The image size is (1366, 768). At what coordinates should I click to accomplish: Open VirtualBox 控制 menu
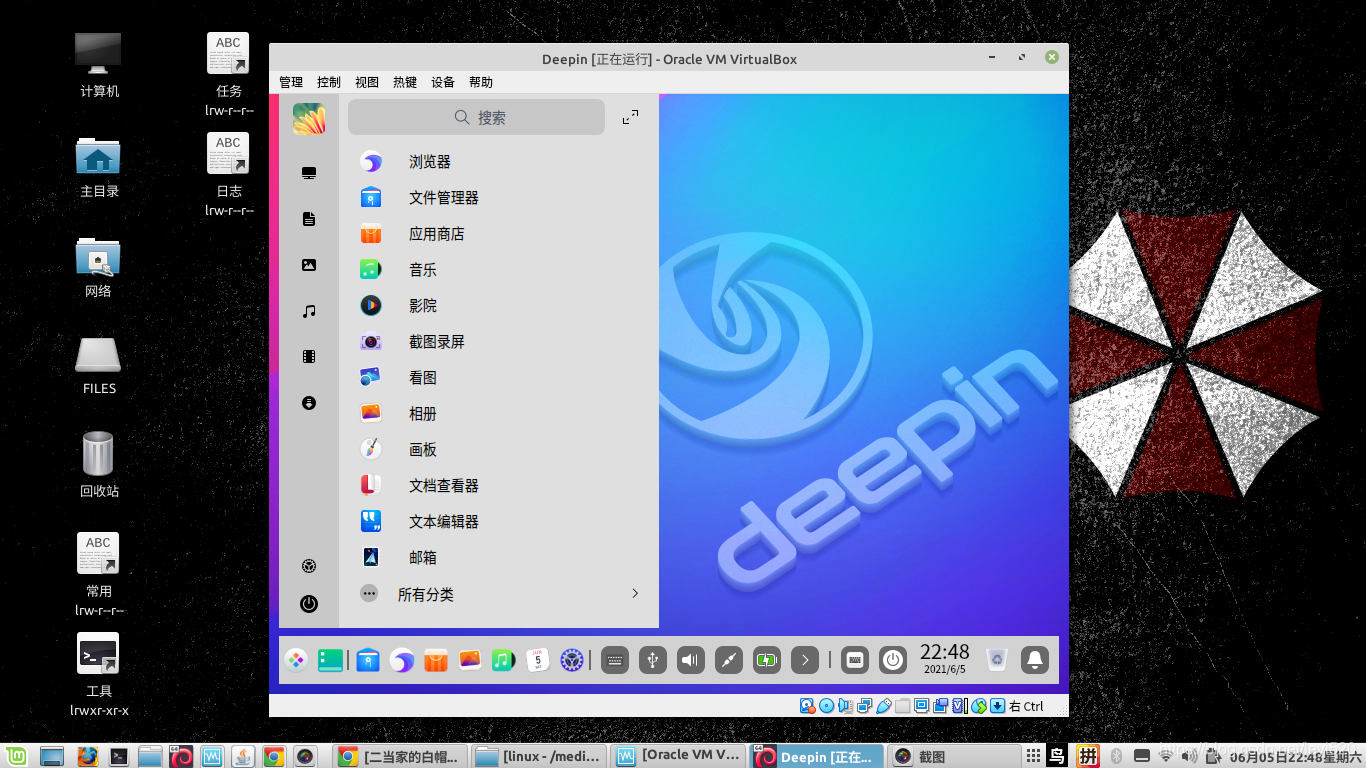click(329, 83)
